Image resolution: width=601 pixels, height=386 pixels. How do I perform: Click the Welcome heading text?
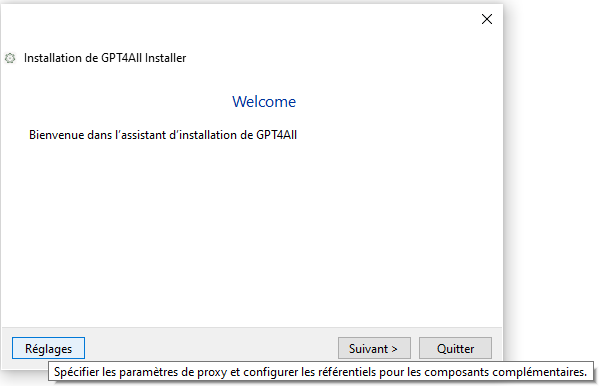(x=264, y=102)
